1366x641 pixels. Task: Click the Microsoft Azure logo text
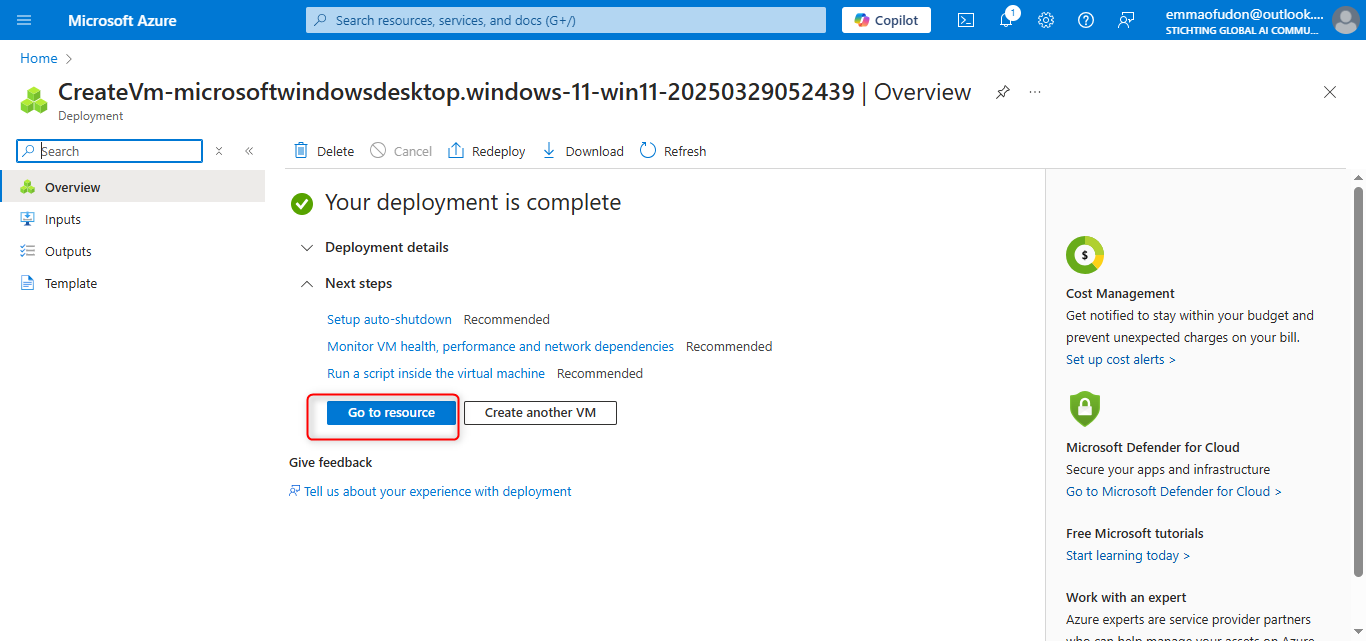(x=122, y=20)
